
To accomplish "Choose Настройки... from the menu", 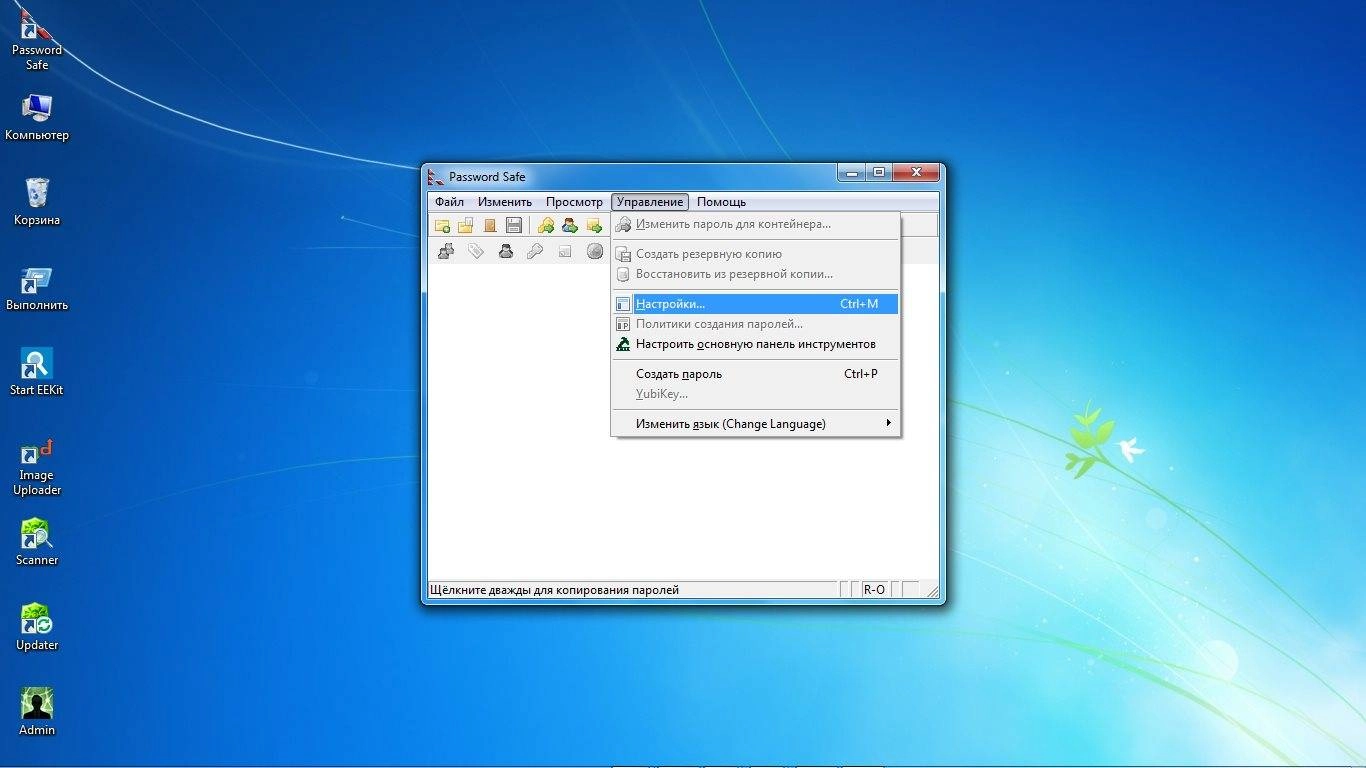I will pyautogui.click(x=755, y=304).
